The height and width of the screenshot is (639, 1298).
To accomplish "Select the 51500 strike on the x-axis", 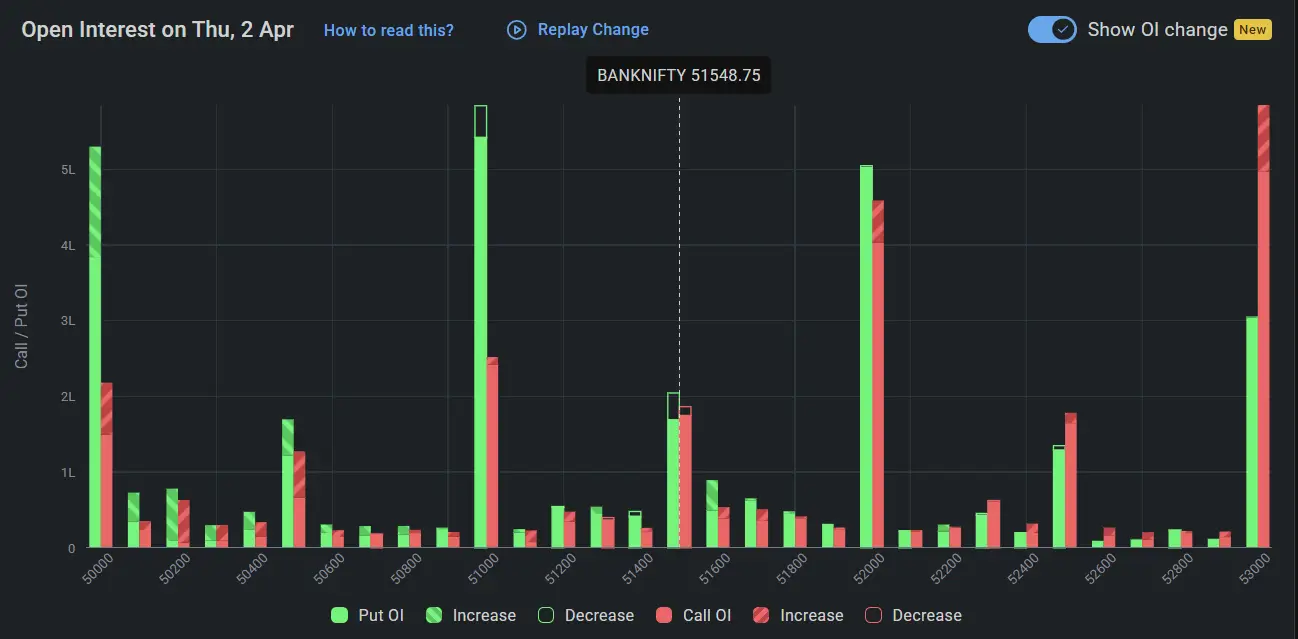I will 678,567.
